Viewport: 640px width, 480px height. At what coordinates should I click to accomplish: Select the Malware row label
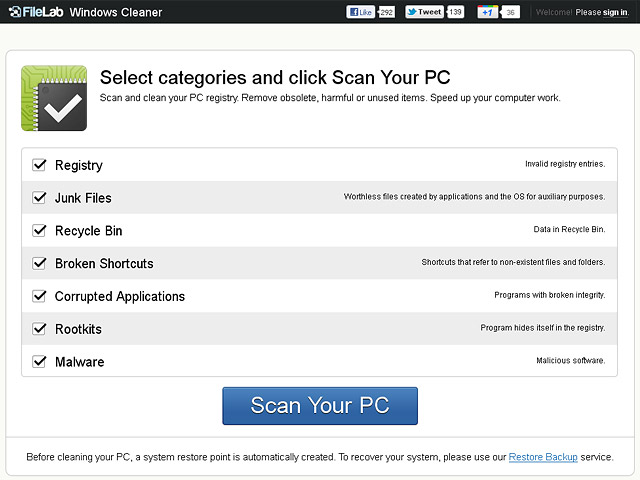(x=80, y=362)
